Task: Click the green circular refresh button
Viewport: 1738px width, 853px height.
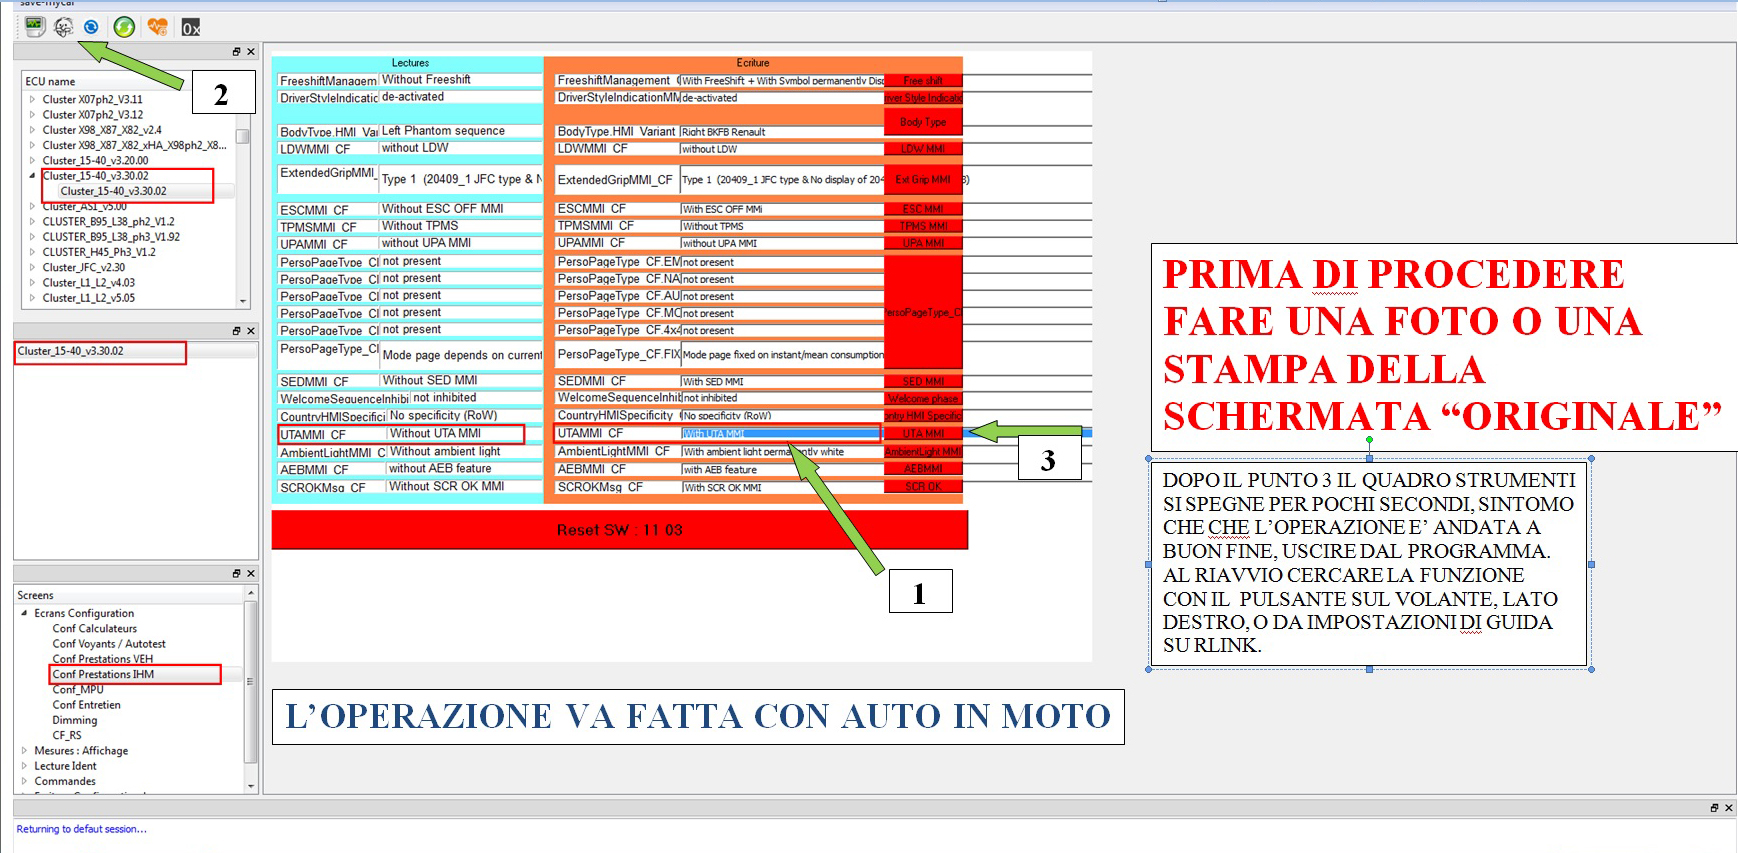Action: point(124,27)
